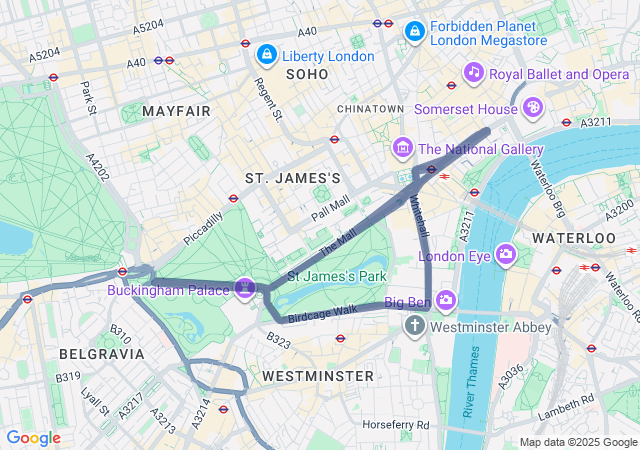Image resolution: width=640 pixels, height=450 pixels.
Task: Select The National Gallery museum icon
Action: pyautogui.click(x=403, y=148)
